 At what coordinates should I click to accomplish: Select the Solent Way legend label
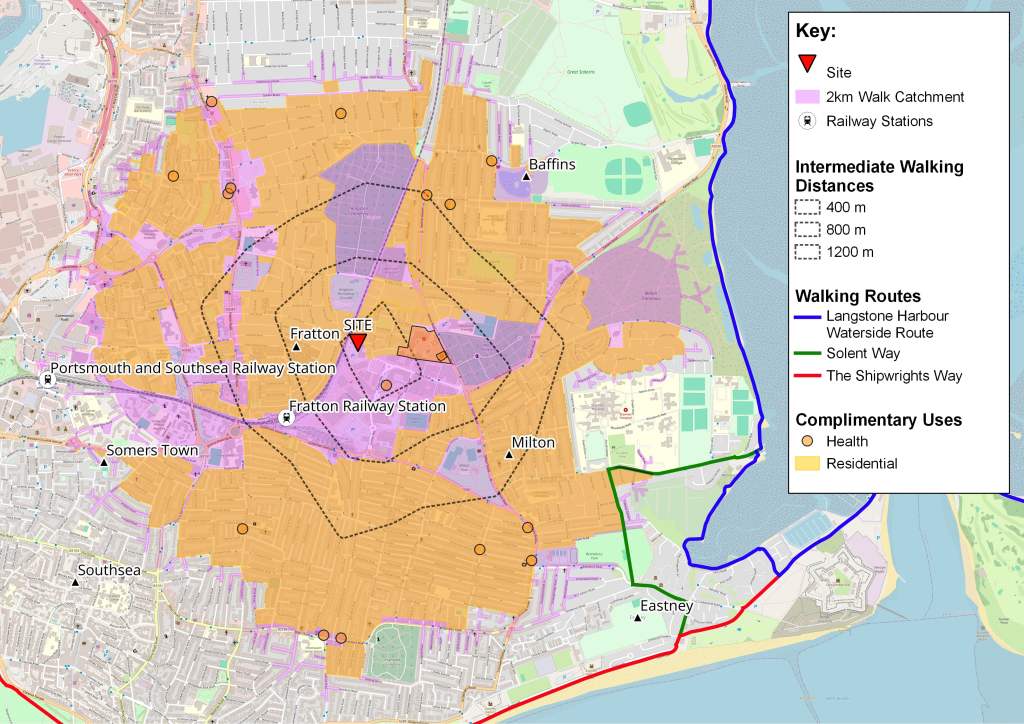[x=863, y=354]
